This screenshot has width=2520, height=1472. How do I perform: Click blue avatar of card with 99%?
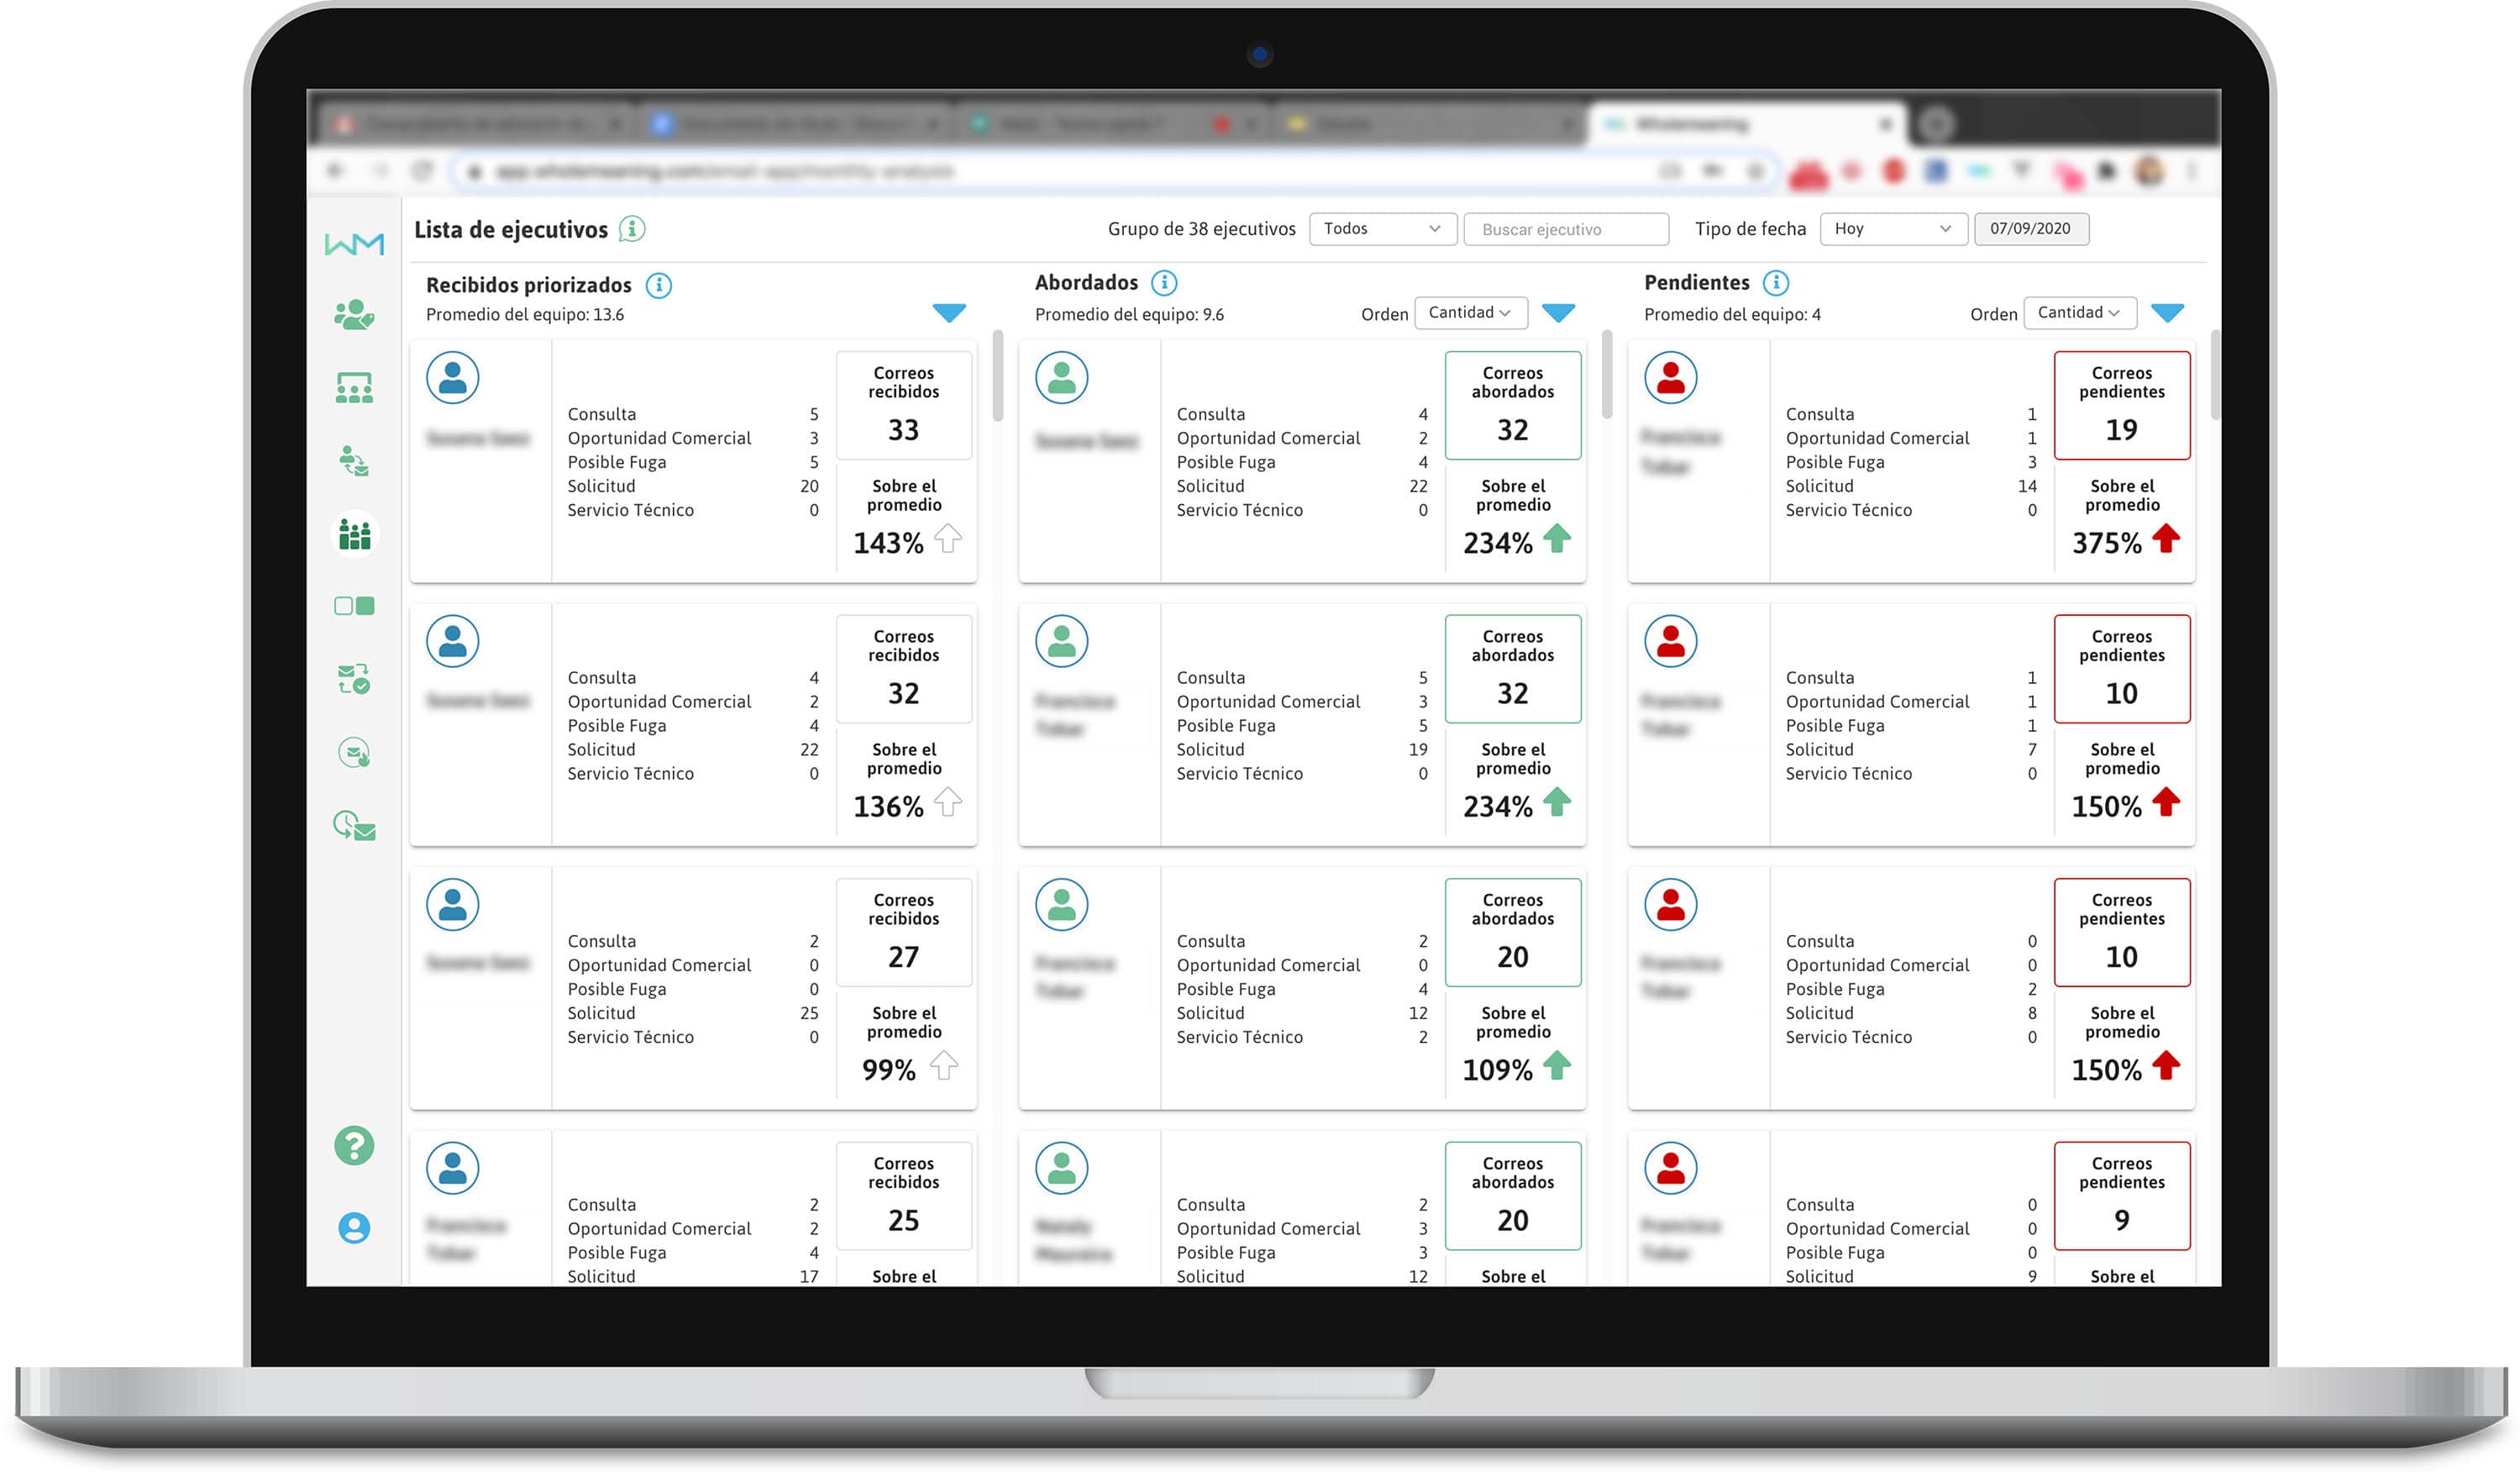coord(453,905)
